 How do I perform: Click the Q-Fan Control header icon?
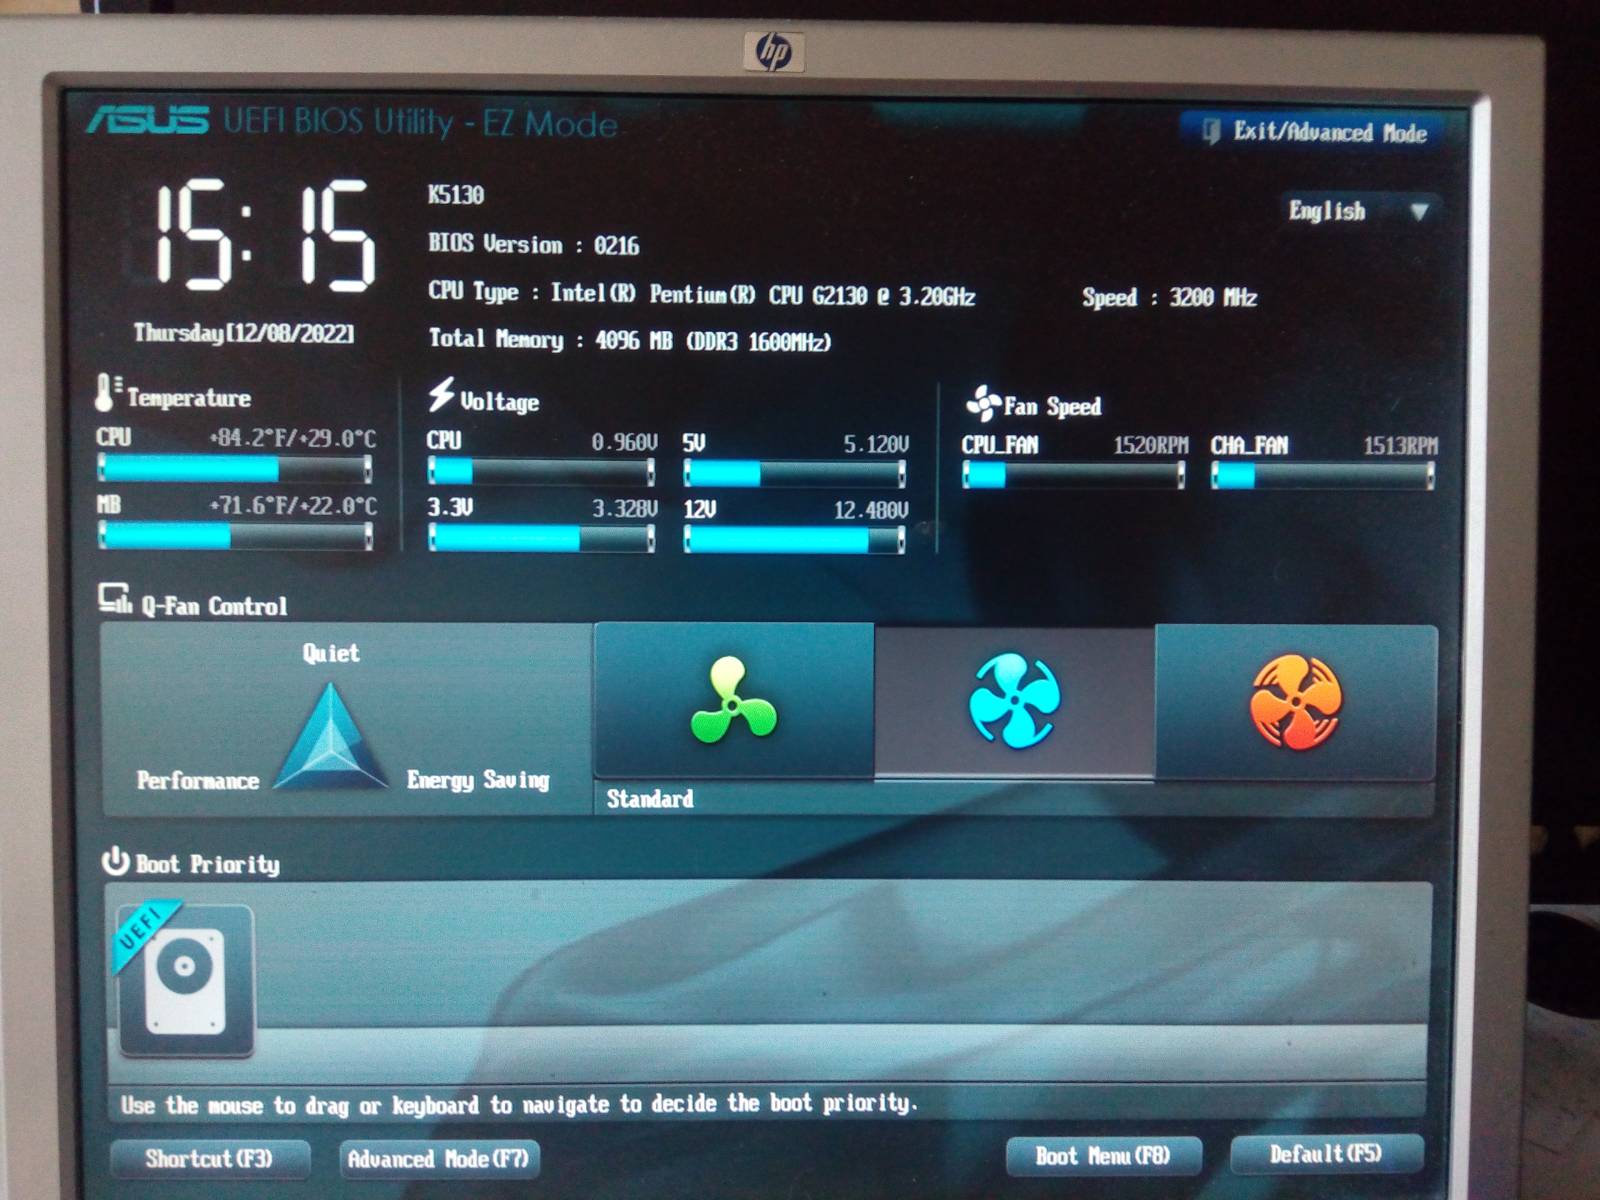115,598
